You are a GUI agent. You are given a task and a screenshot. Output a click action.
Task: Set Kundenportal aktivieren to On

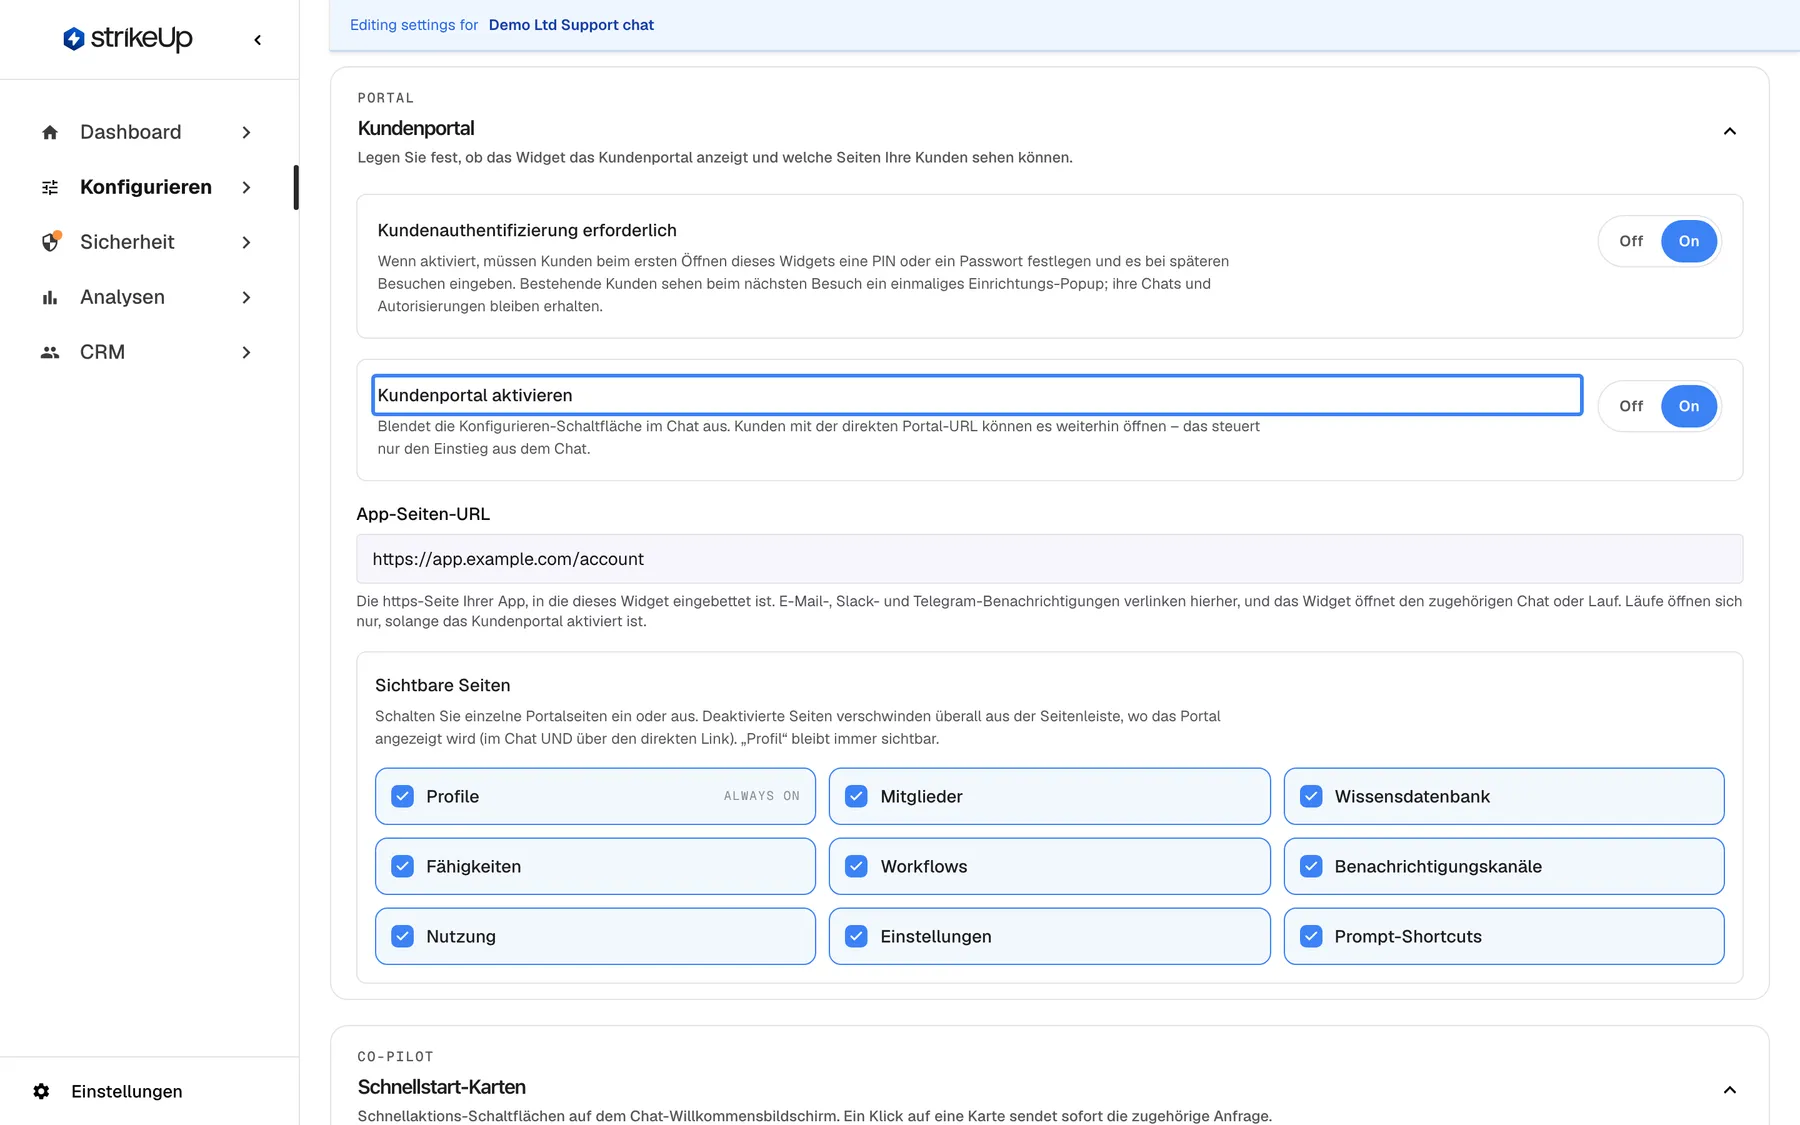[x=1689, y=406]
